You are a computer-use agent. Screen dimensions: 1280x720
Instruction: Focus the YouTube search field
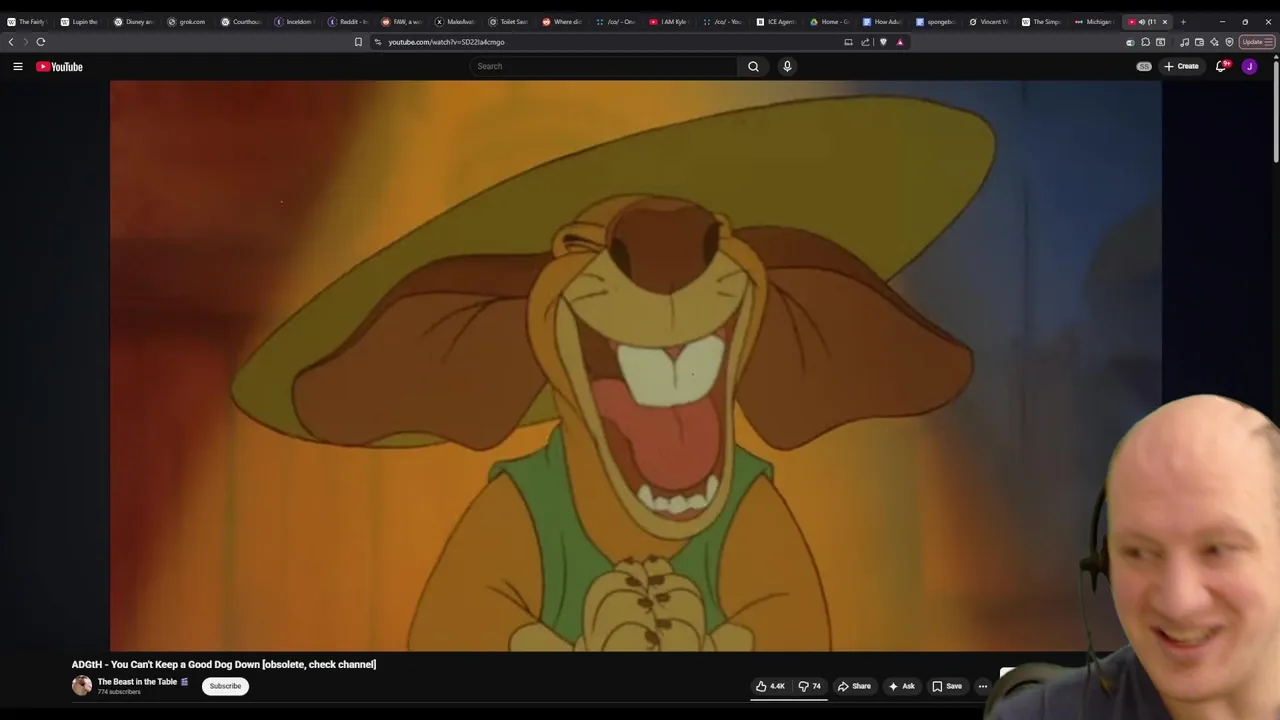pos(603,66)
